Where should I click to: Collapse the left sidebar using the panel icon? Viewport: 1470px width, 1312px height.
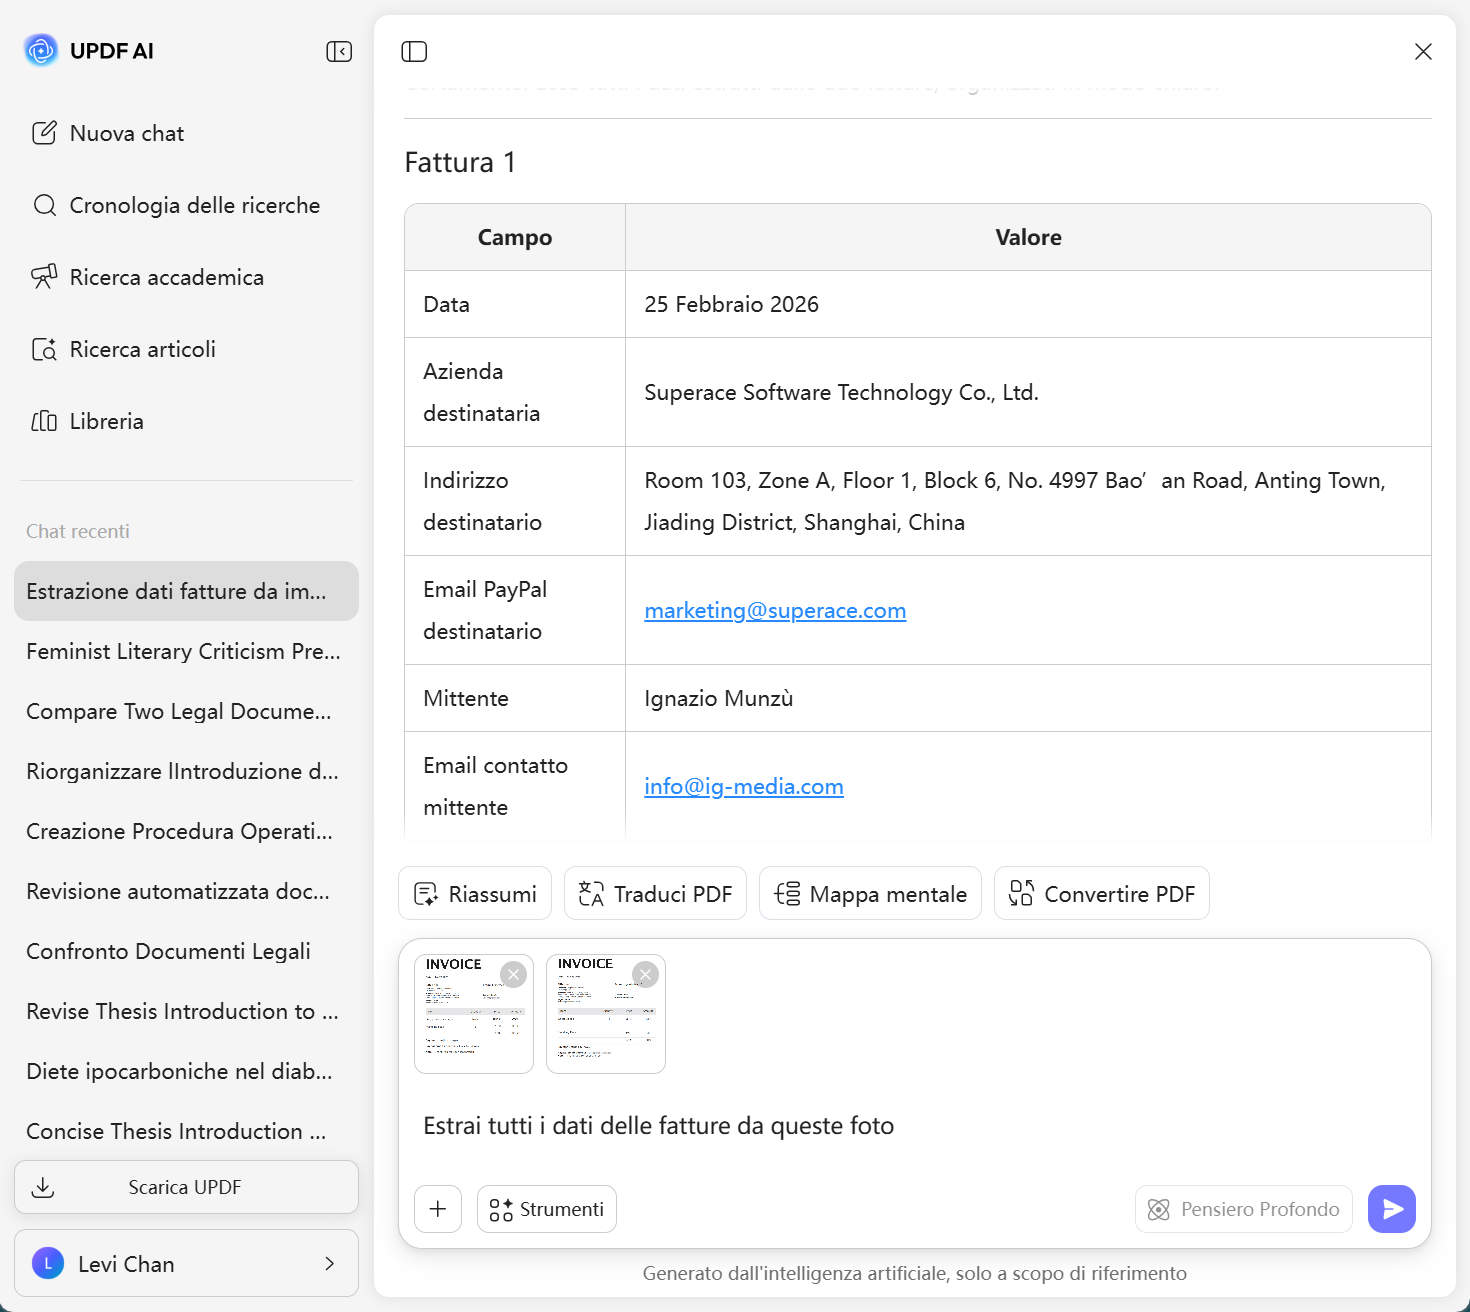coord(339,51)
